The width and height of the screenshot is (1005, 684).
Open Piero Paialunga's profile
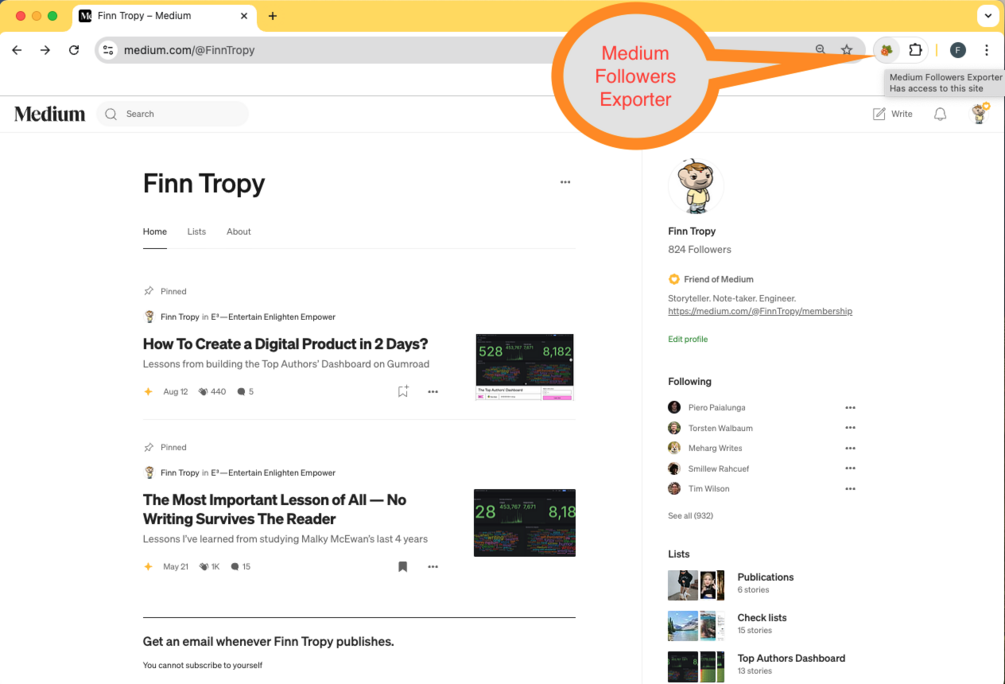coord(717,408)
